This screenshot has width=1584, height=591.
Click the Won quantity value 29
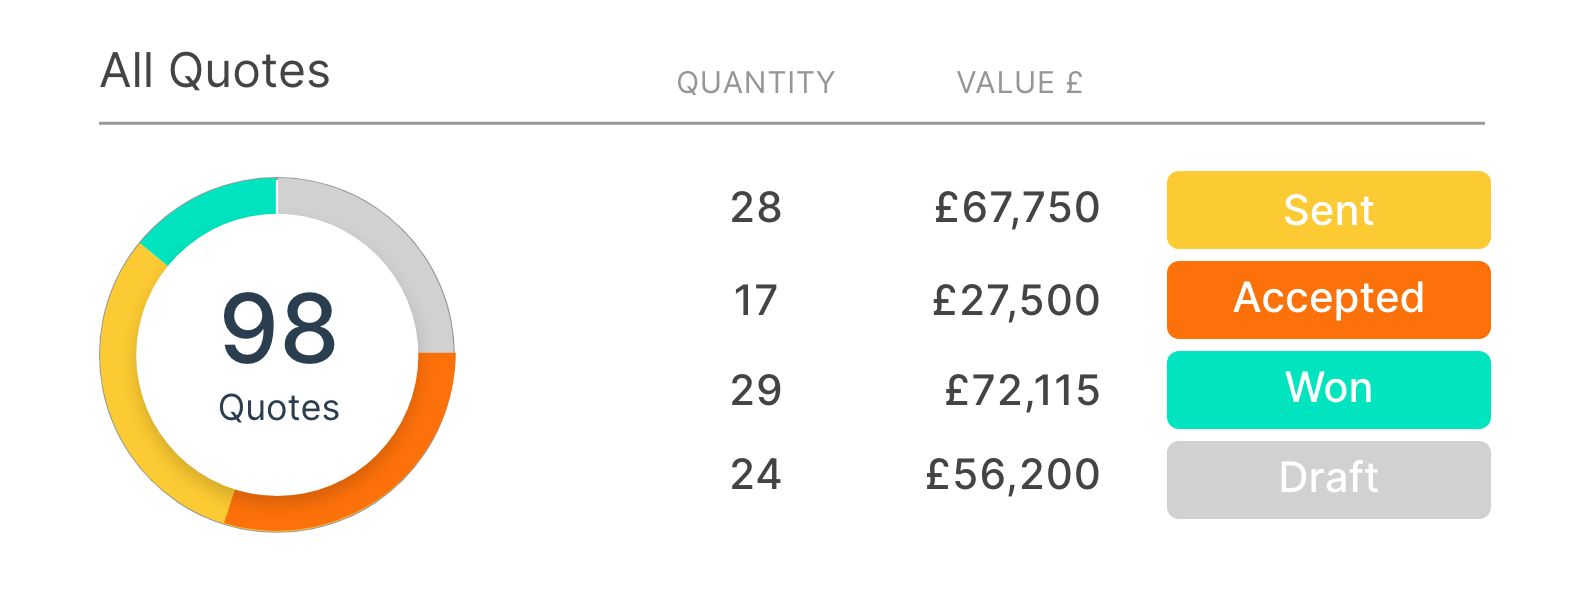[756, 390]
